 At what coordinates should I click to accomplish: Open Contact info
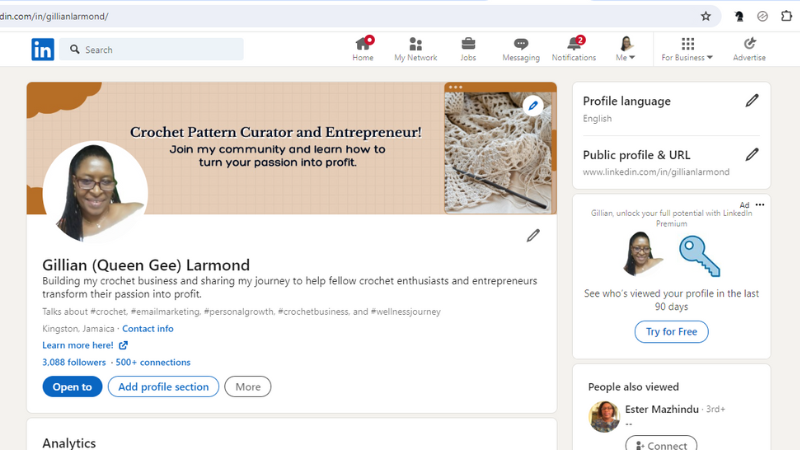[147, 329]
